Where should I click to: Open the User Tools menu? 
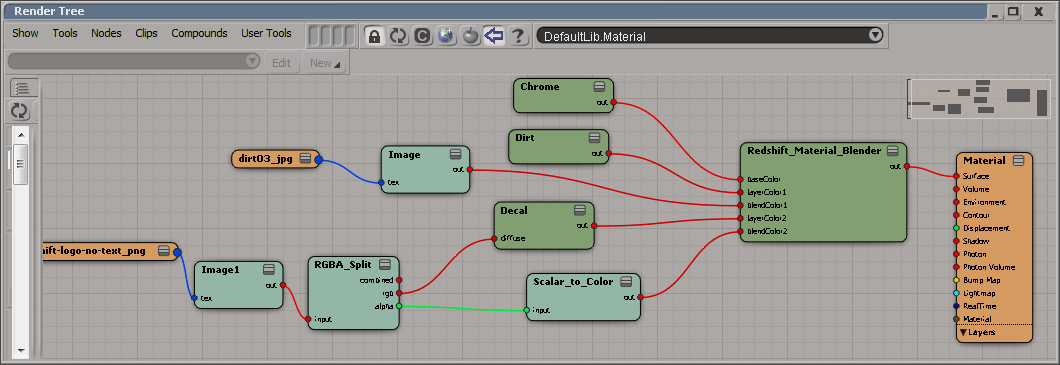point(266,33)
